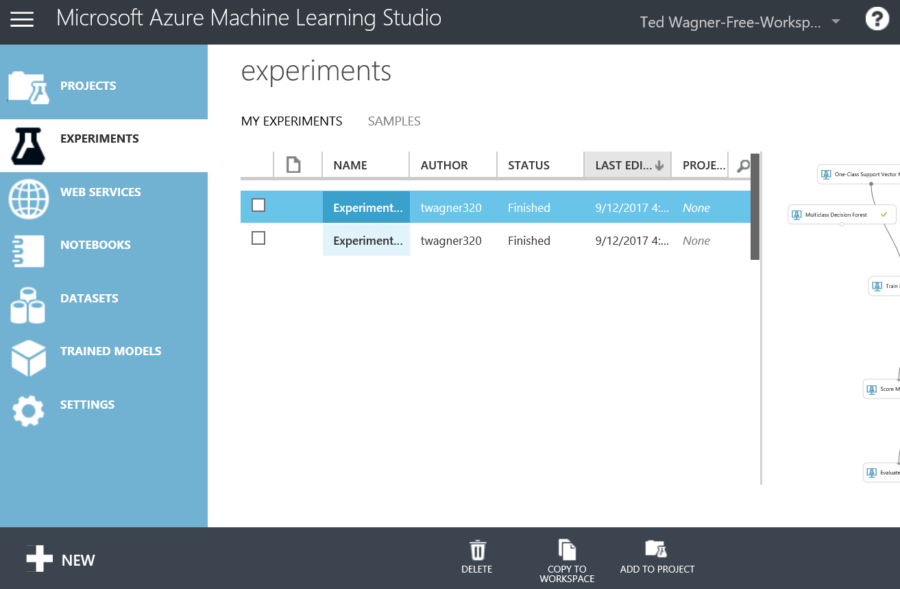Click Finished status in the highlighted row
Image resolution: width=900 pixels, height=589 pixels.
[529, 208]
